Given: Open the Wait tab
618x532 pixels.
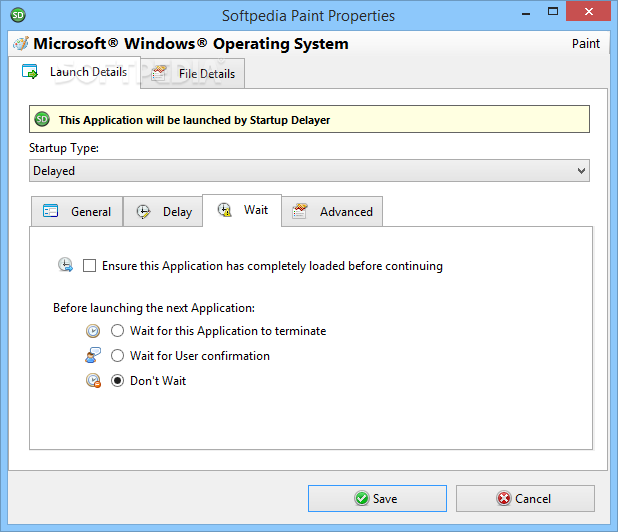Looking at the screenshot, I should tap(242, 210).
